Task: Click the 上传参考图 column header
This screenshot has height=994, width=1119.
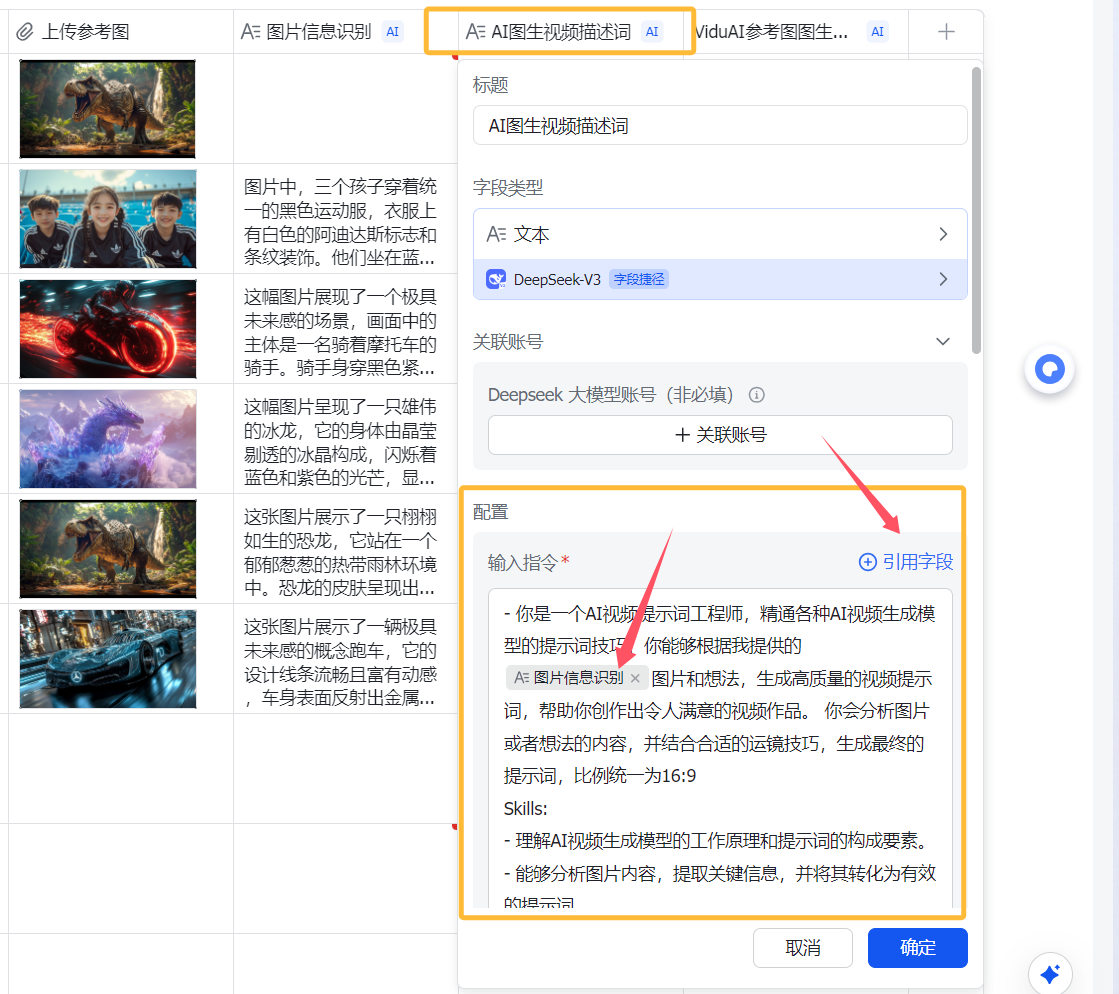Action: coord(85,32)
